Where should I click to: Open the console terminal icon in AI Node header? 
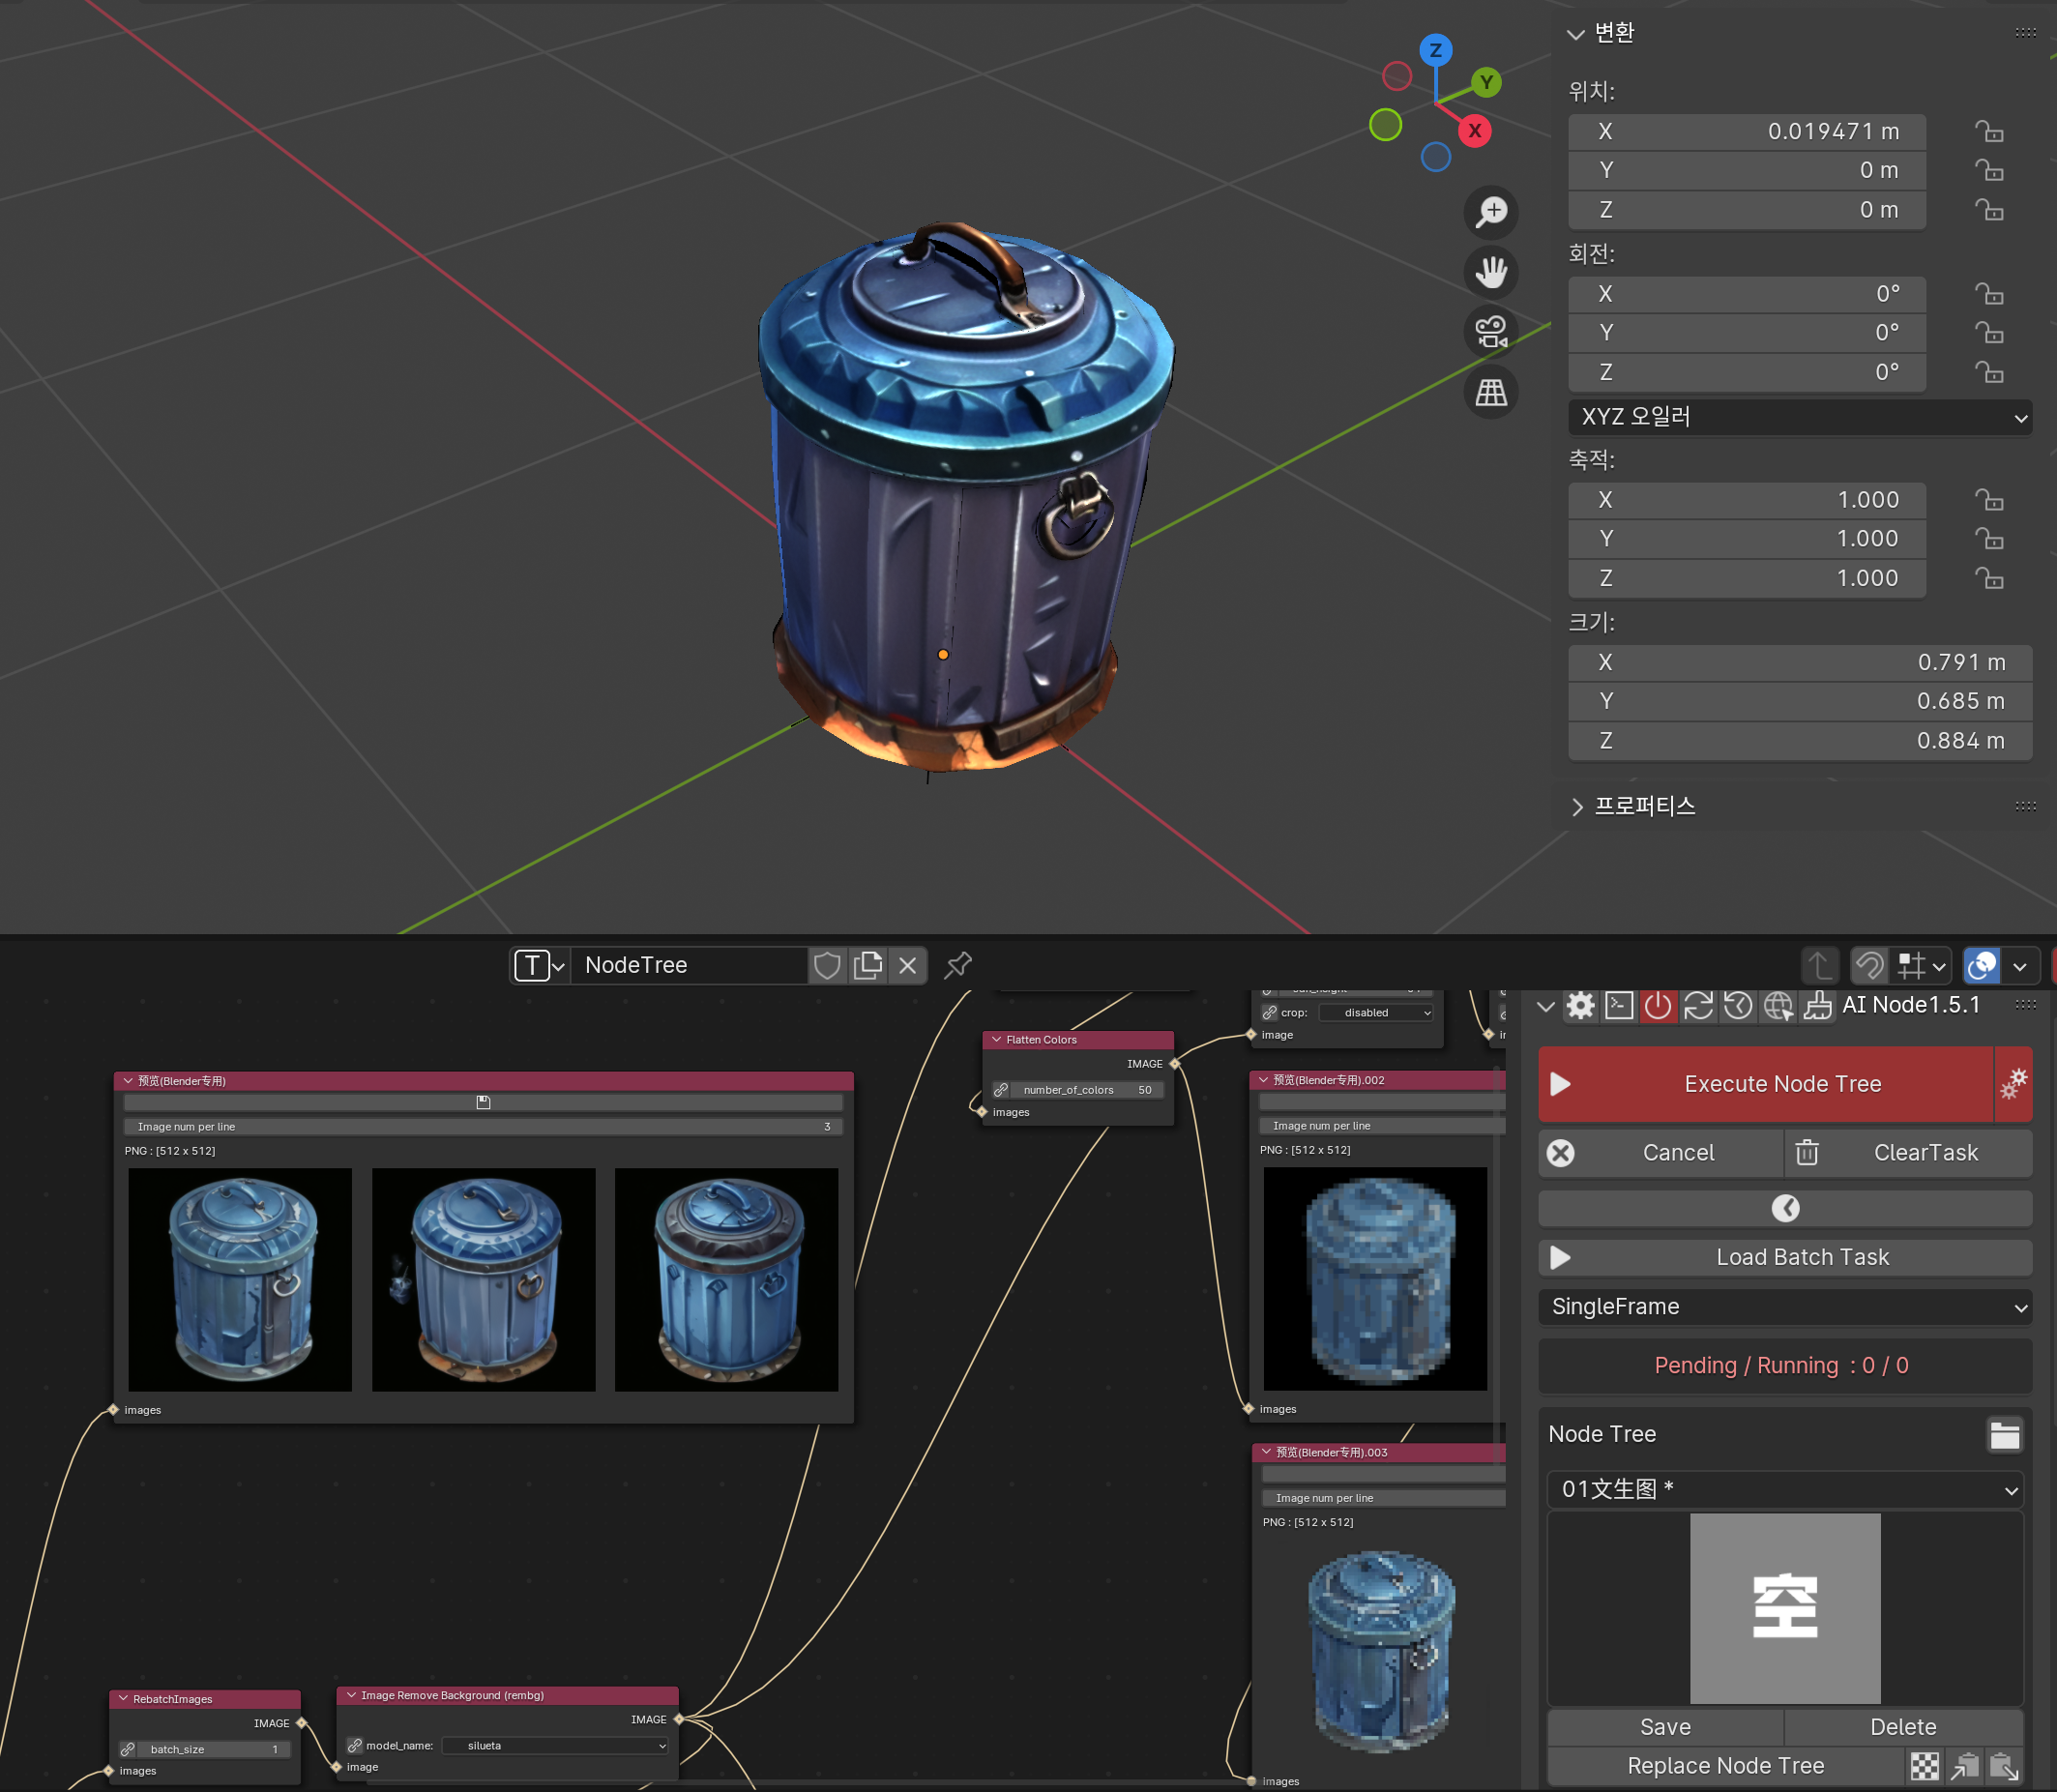[1618, 1005]
